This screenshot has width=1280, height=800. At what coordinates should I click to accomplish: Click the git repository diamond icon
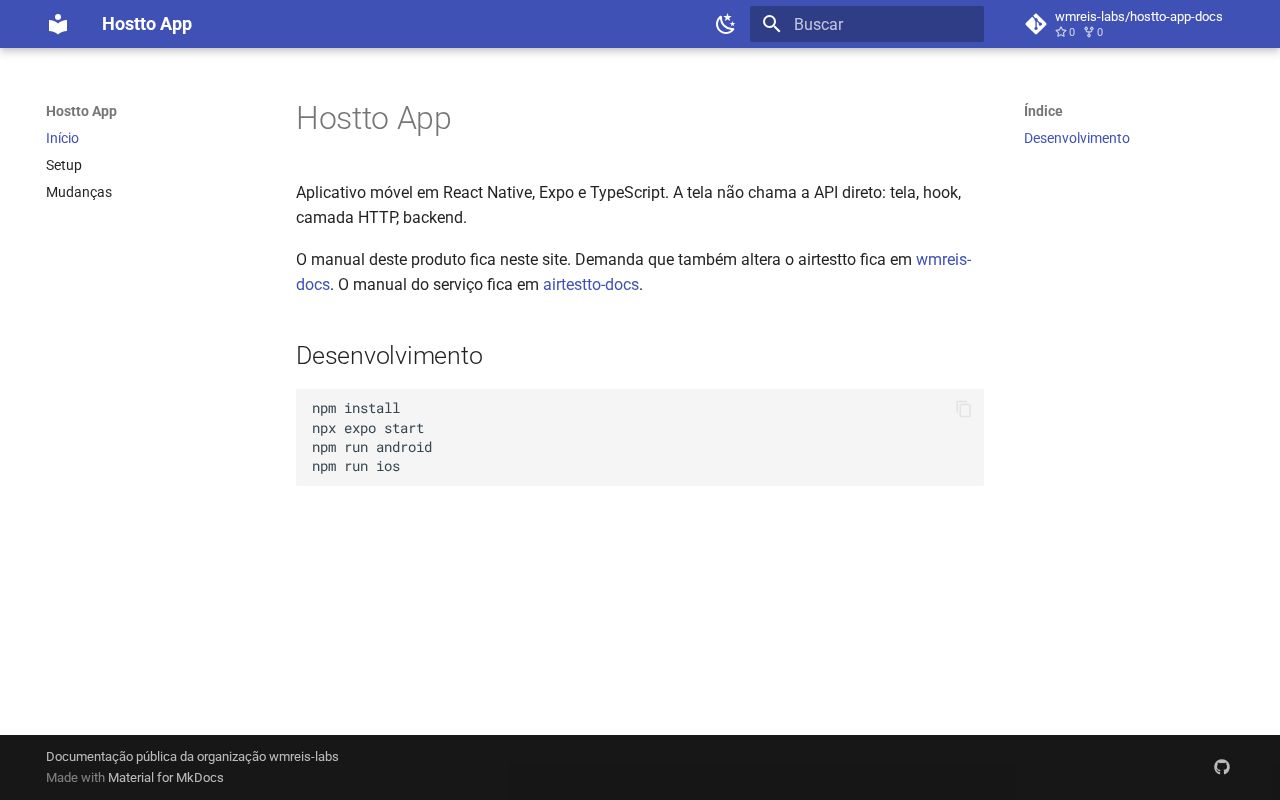(x=1036, y=24)
